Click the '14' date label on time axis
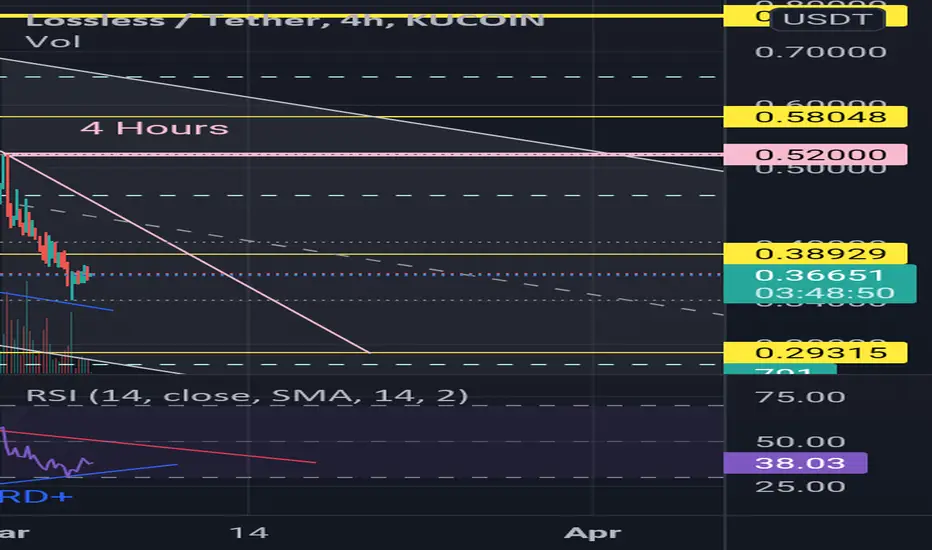 [249, 532]
